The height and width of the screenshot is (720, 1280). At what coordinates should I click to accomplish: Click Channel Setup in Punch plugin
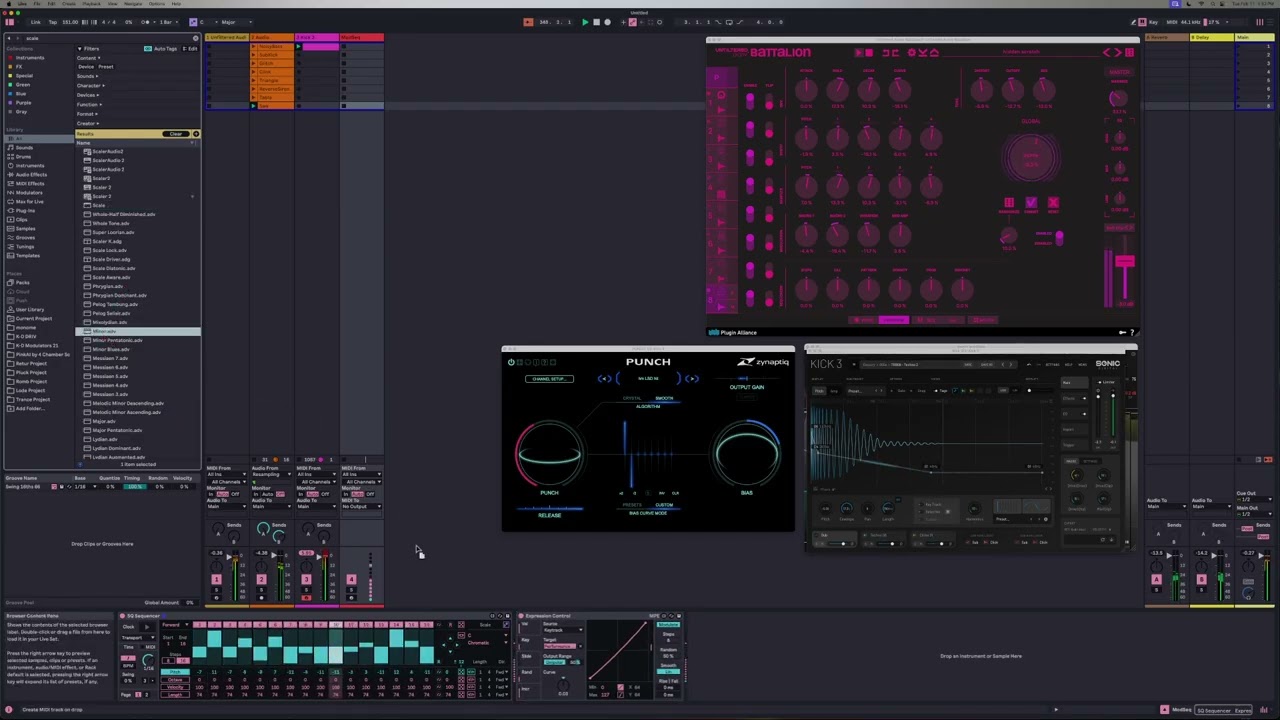click(x=549, y=379)
